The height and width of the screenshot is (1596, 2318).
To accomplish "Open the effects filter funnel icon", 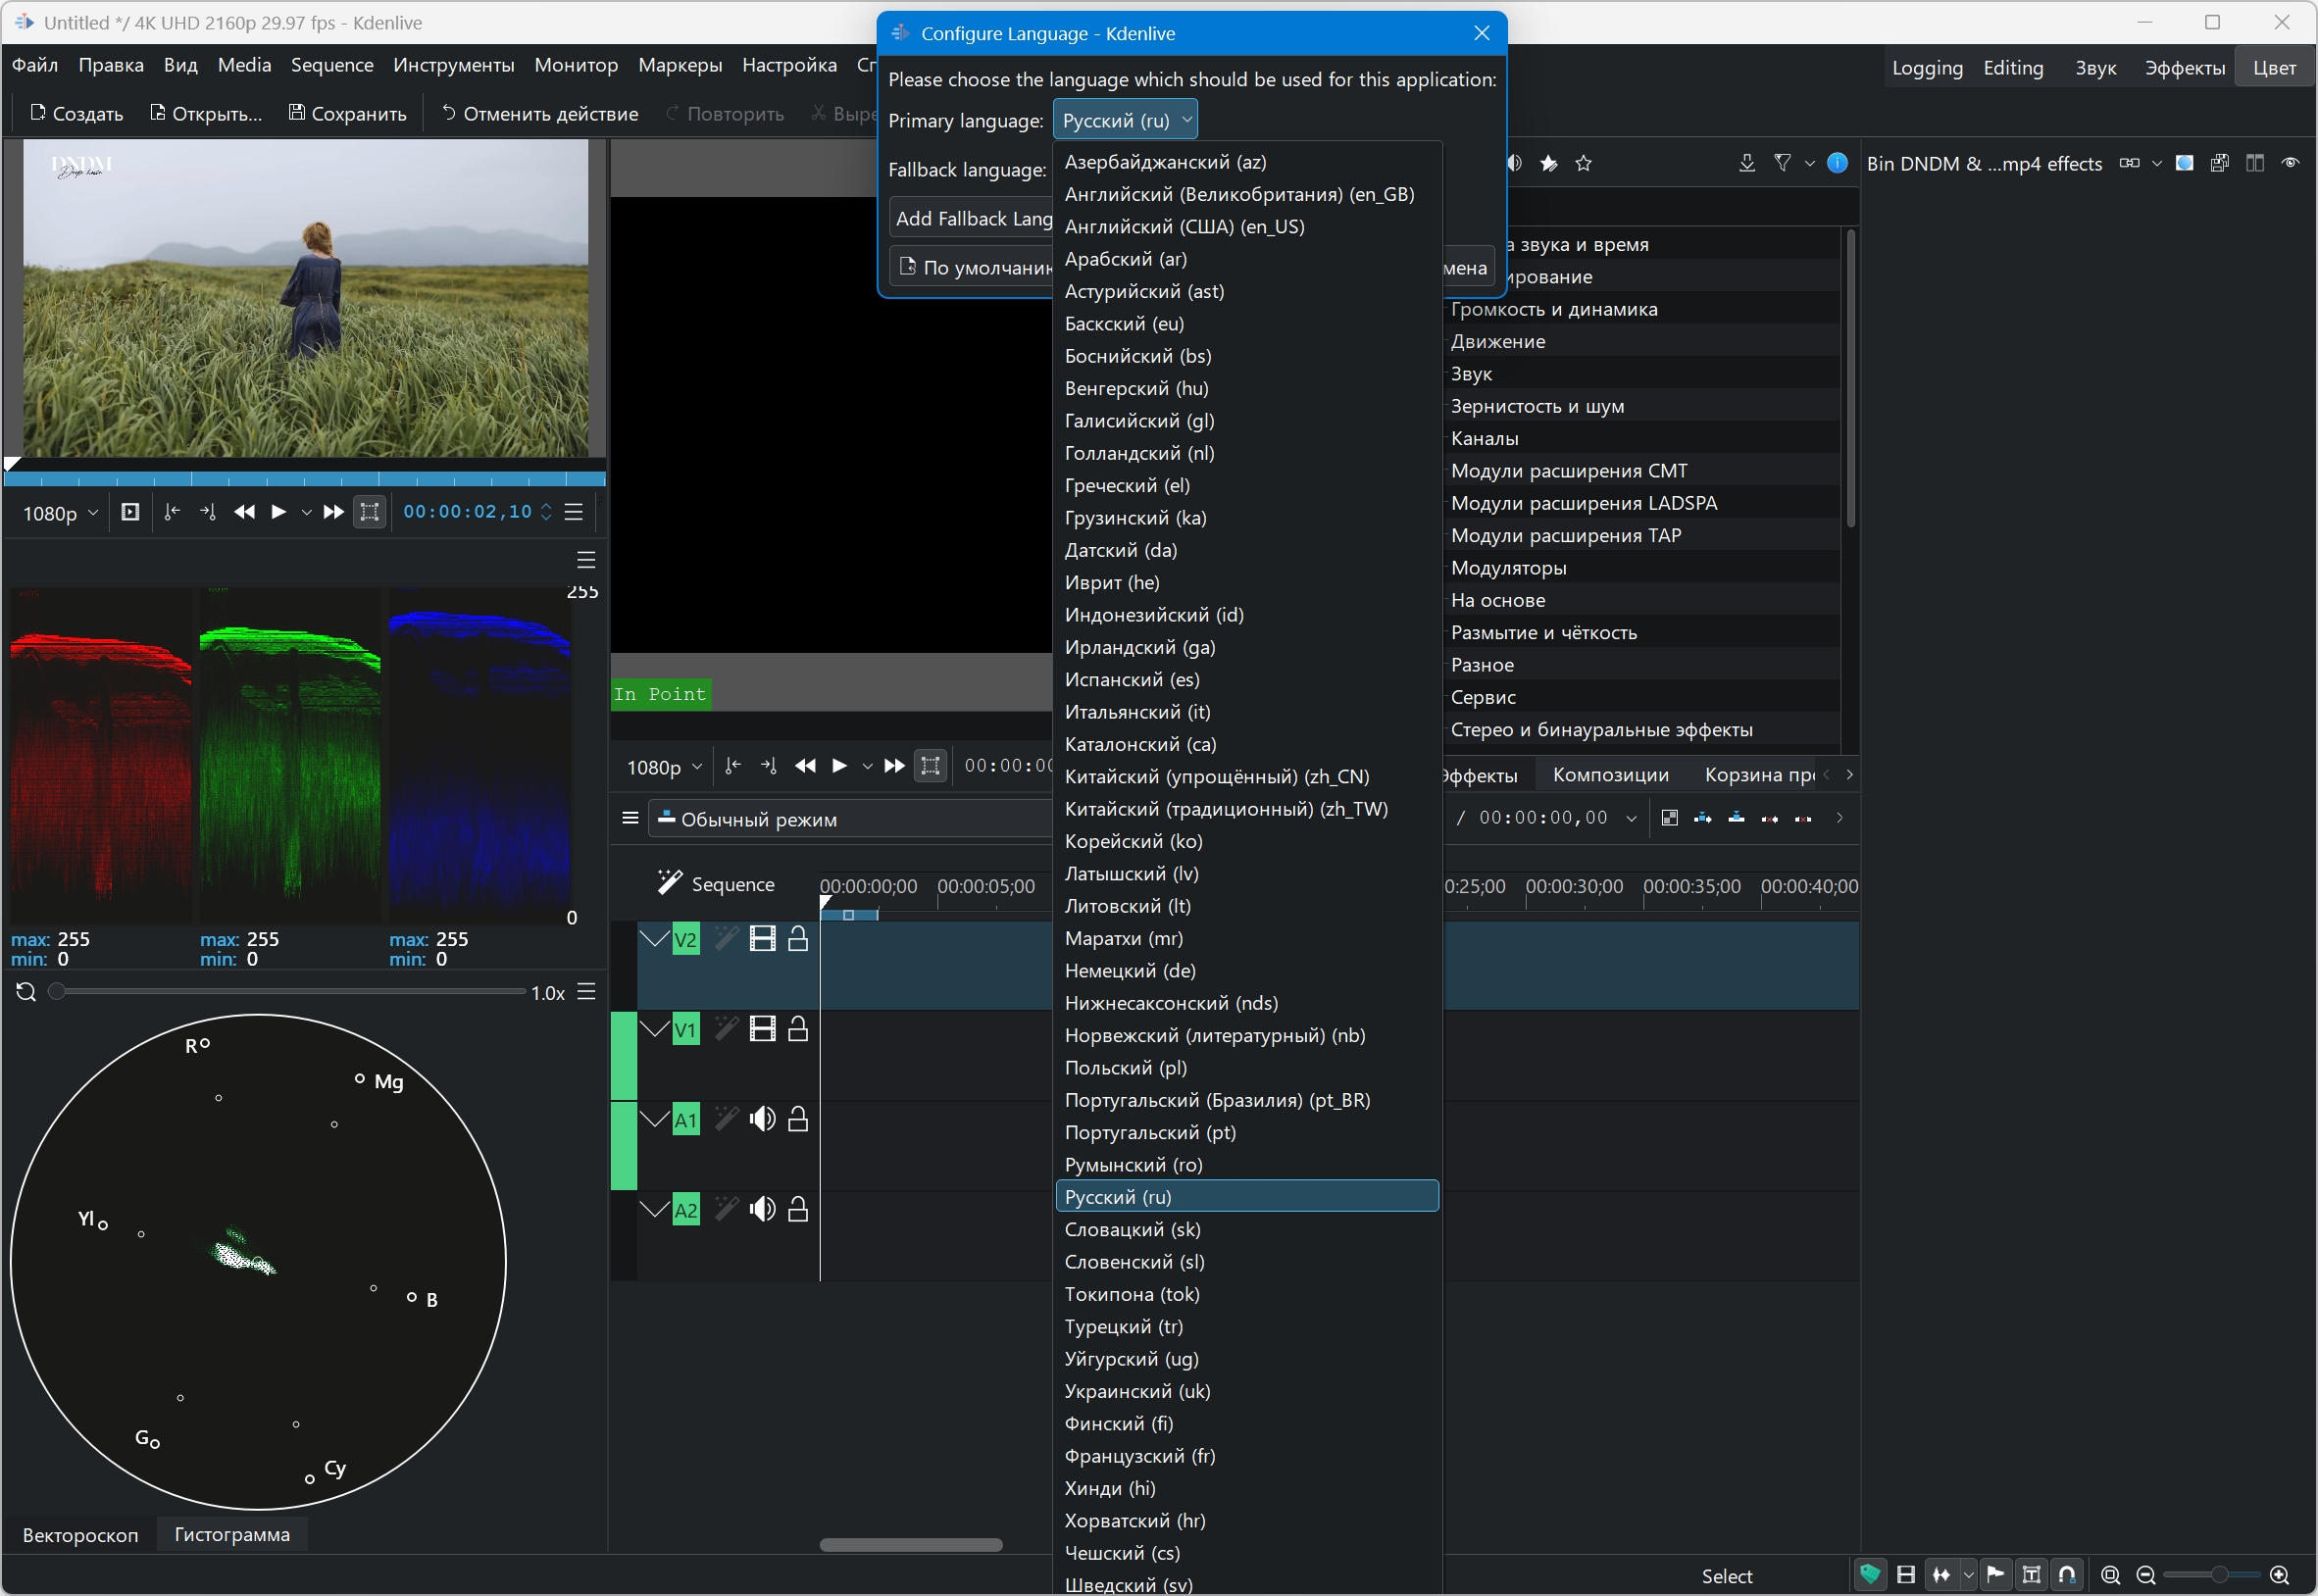I will 1782,163.
